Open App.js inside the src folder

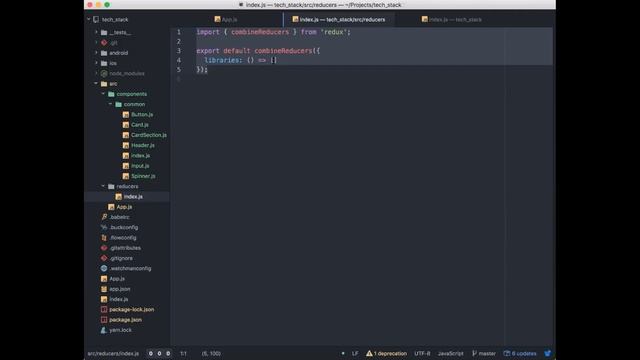click(124, 207)
